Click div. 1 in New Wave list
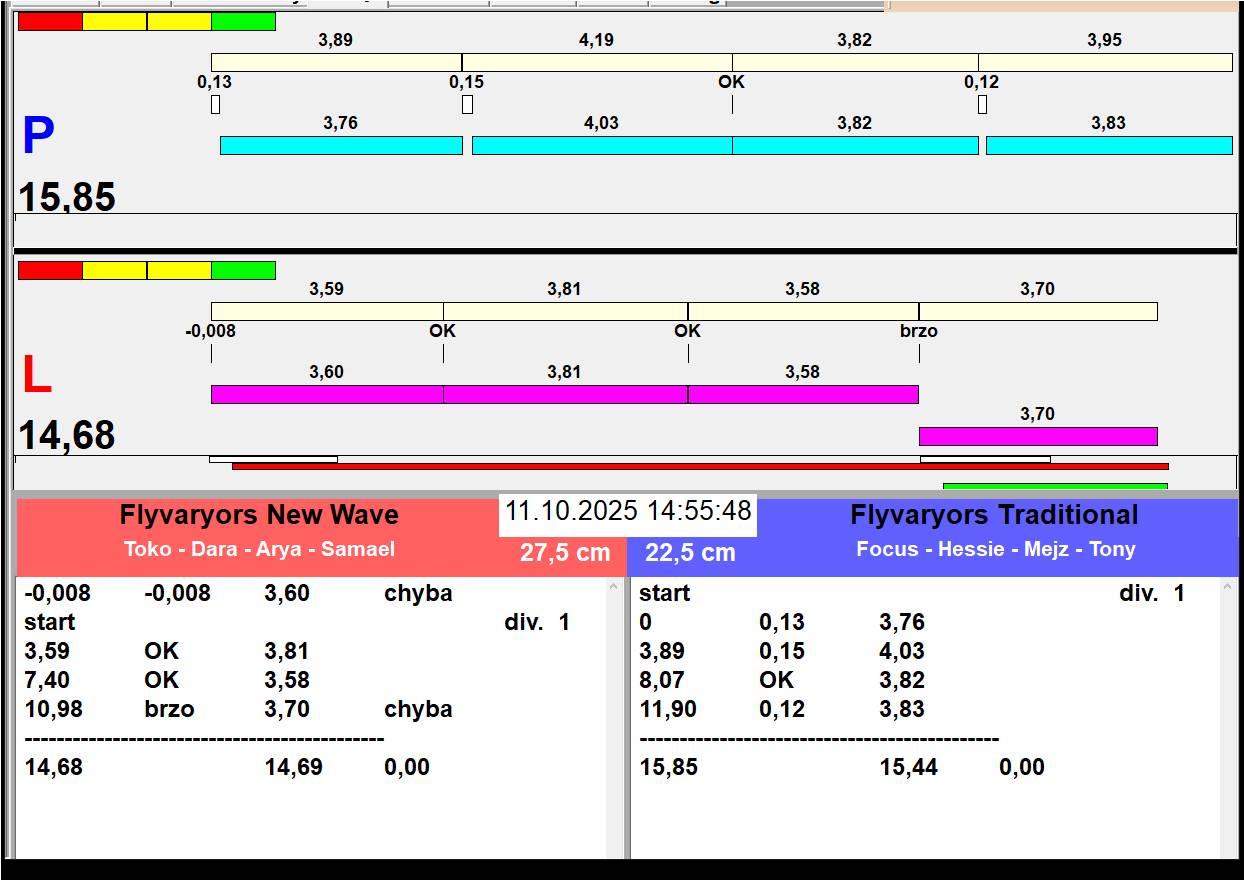The height and width of the screenshot is (880, 1244). point(536,622)
